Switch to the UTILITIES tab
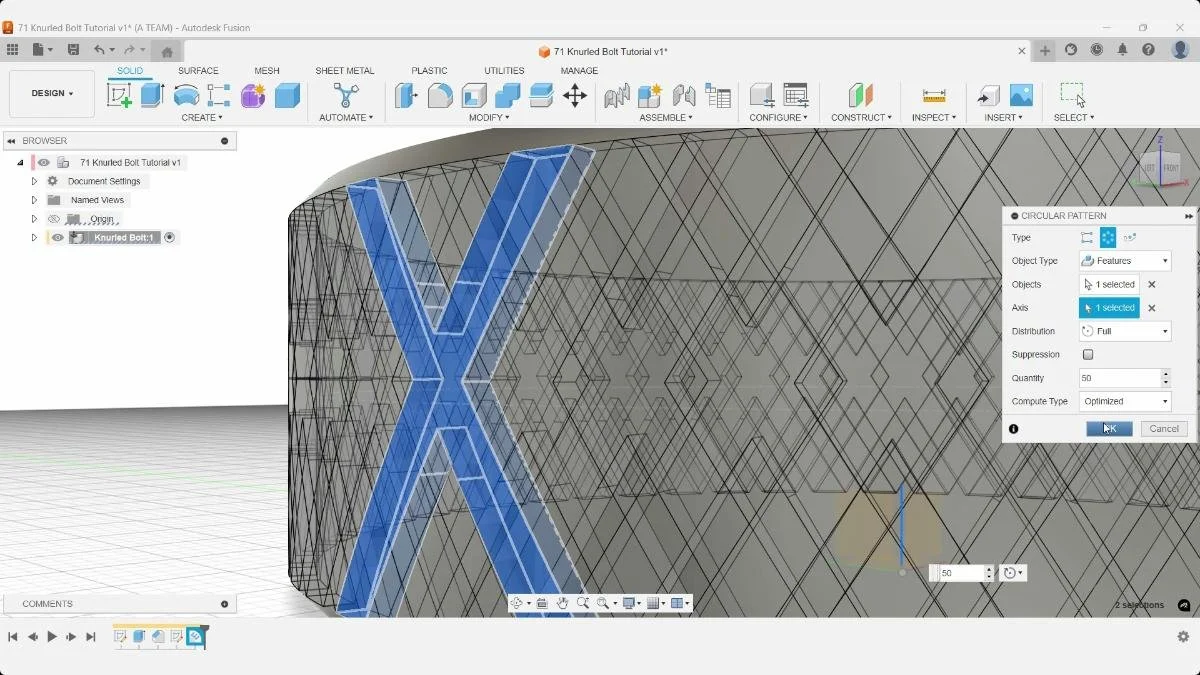Viewport: 1200px width, 675px height. point(504,71)
